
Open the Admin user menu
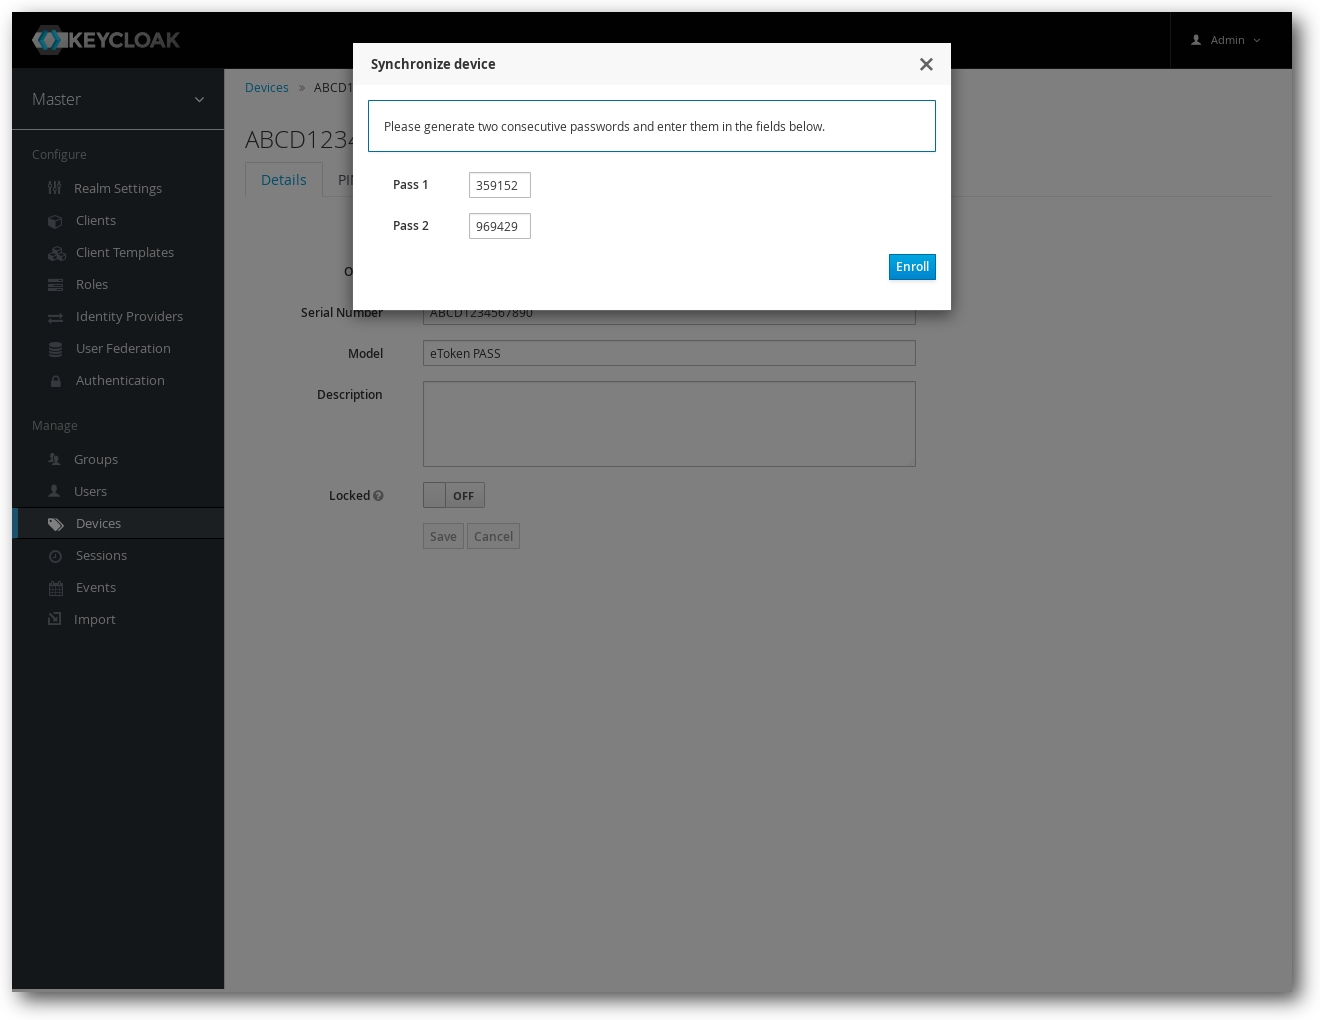click(1226, 40)
